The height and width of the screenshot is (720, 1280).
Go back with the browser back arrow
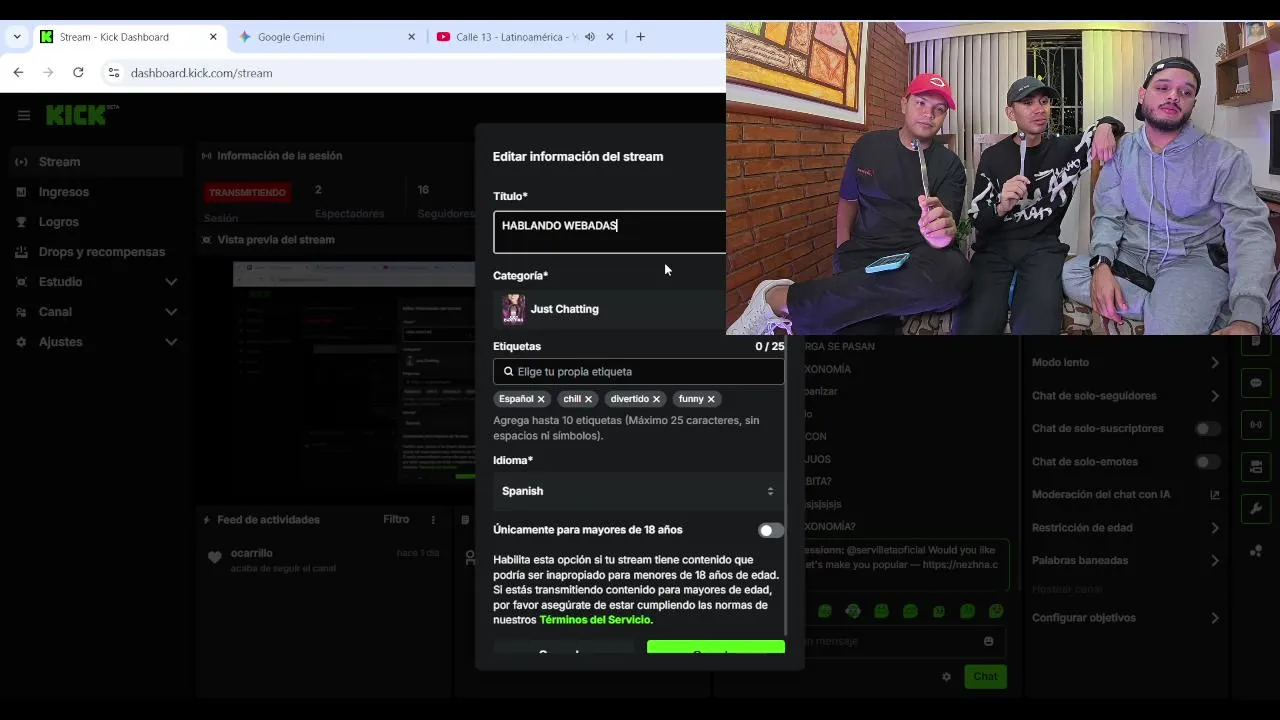(x=18, y=73)
